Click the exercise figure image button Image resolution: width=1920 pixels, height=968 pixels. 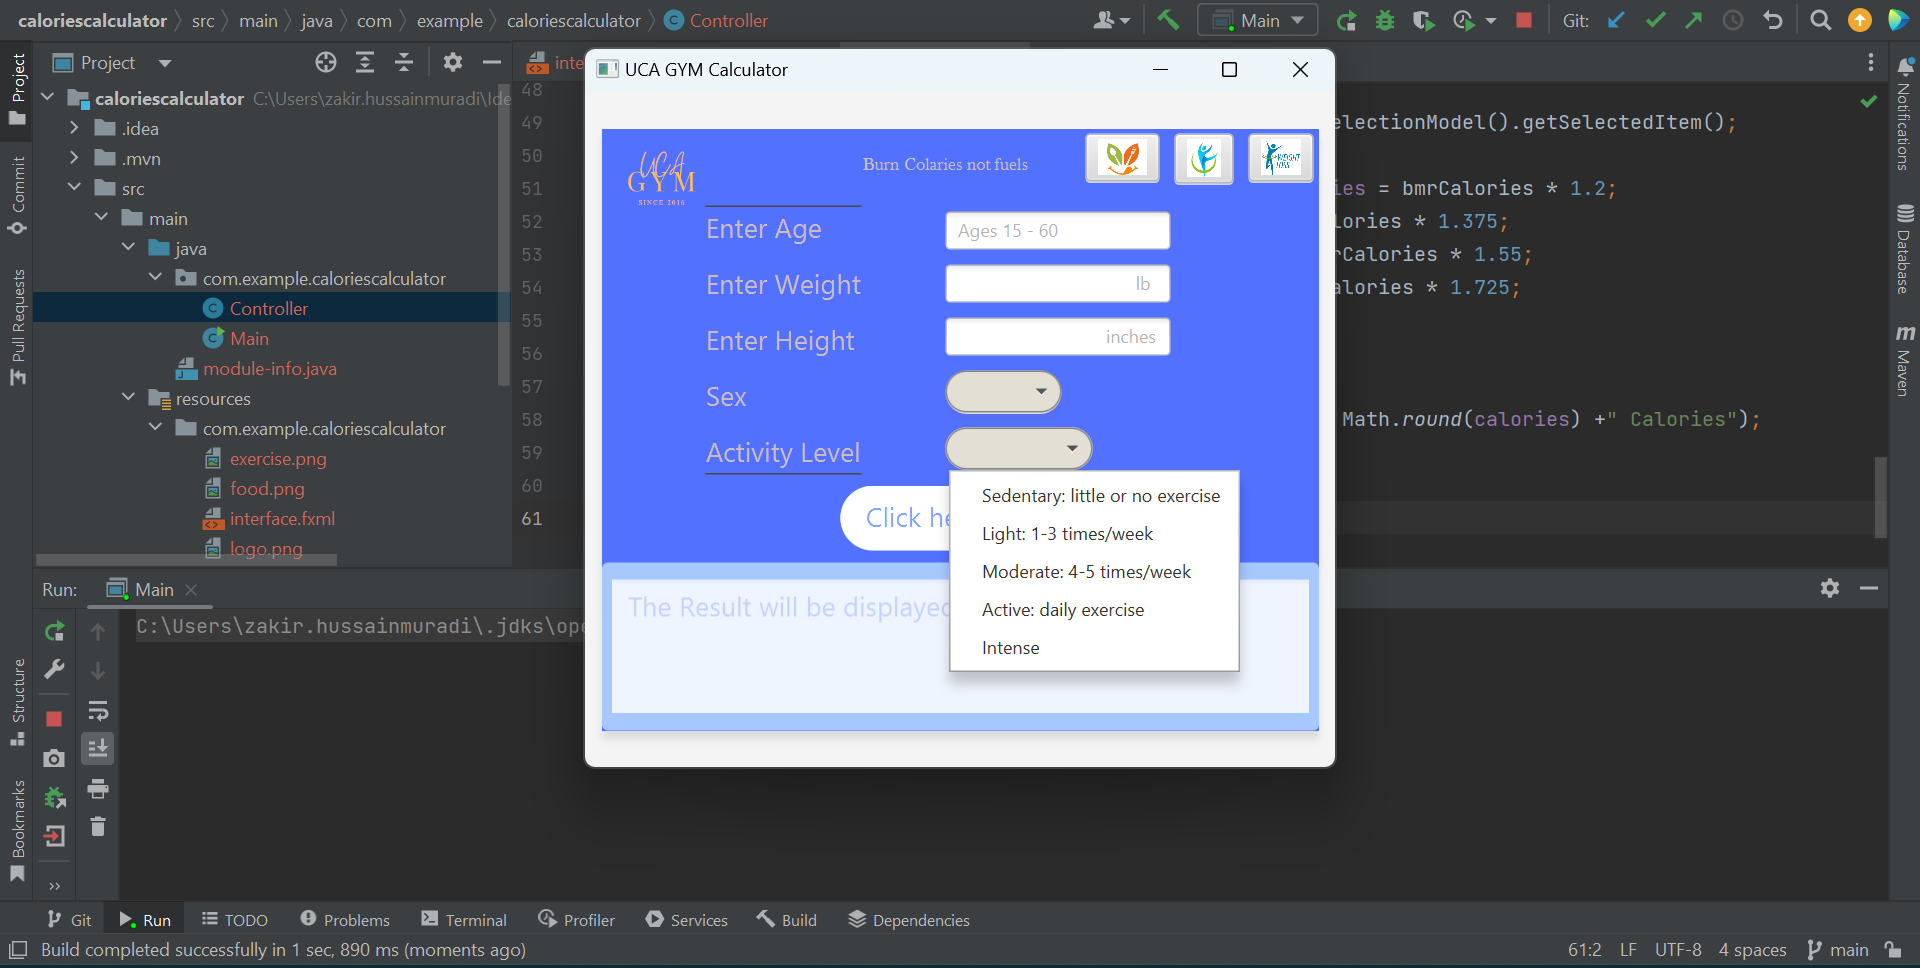[x=1204, y=158]
